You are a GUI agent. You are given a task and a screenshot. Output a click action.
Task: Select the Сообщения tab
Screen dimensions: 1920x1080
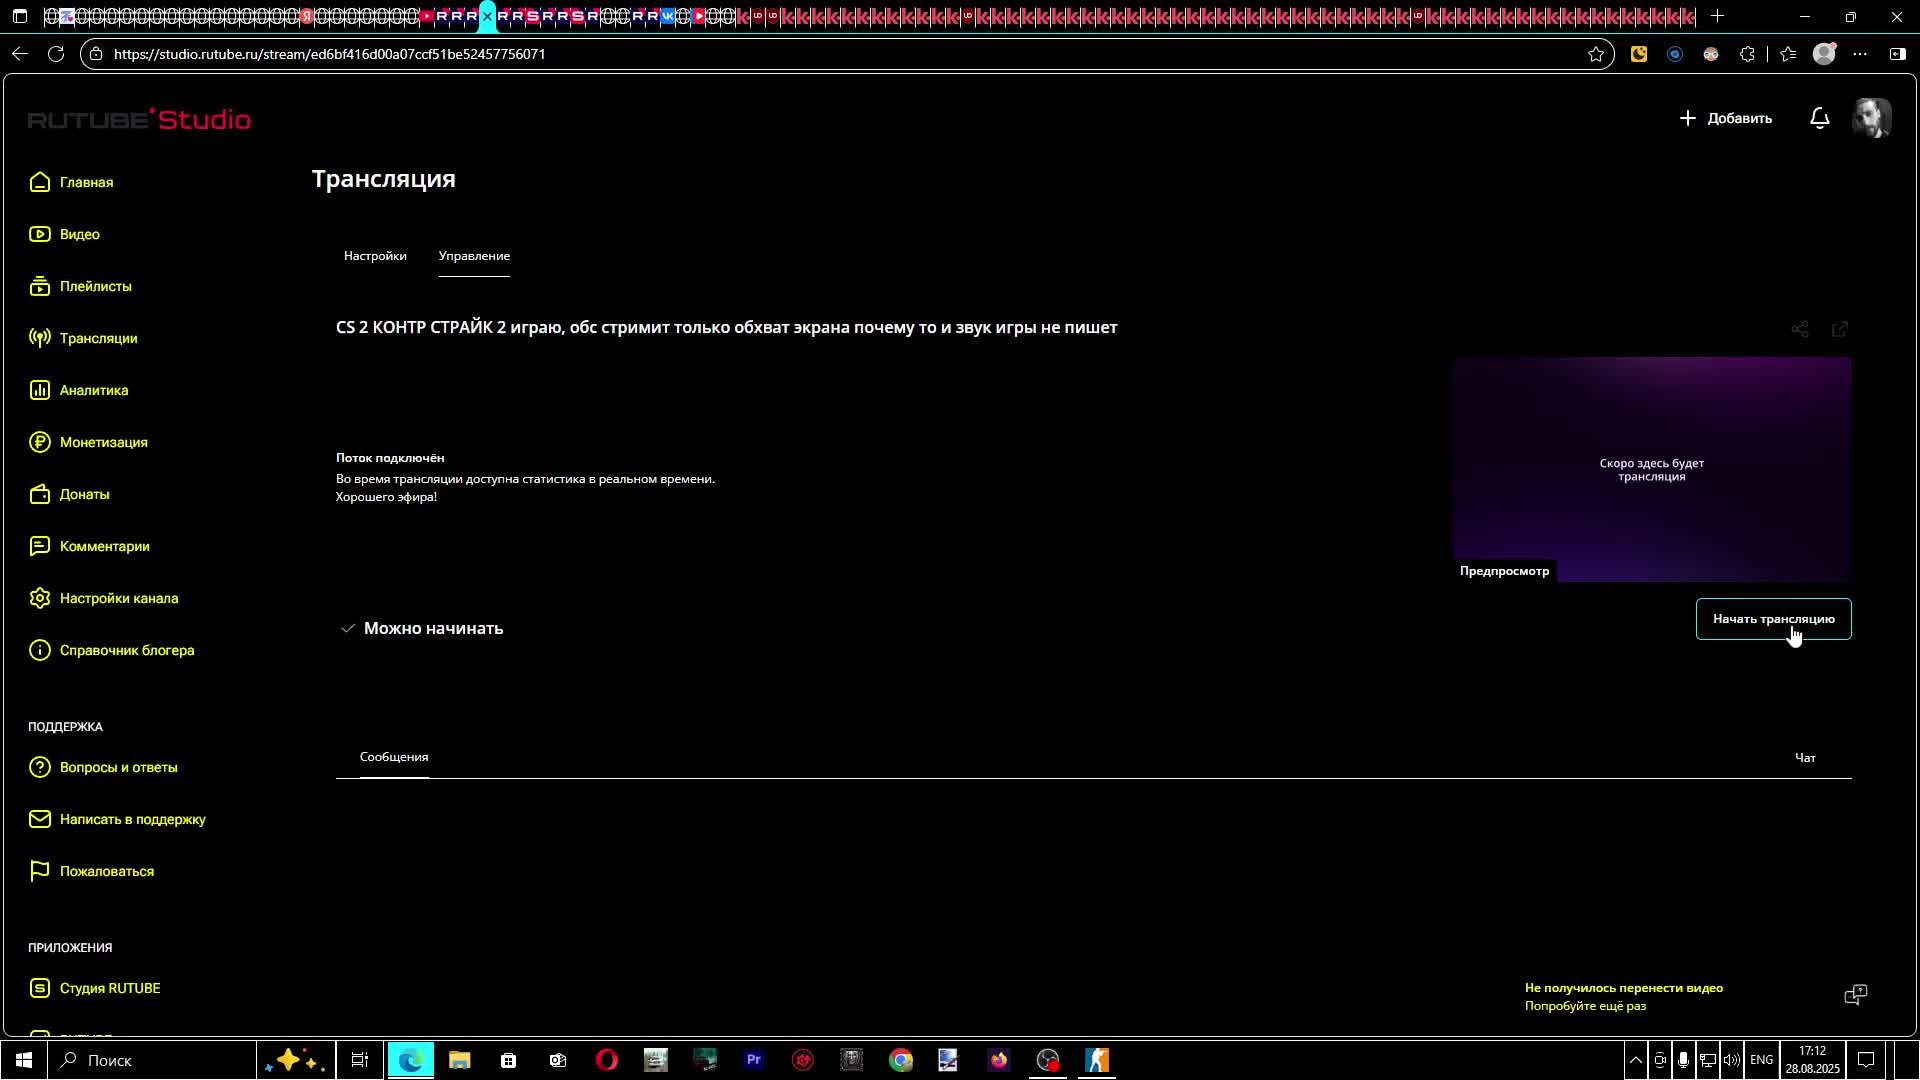394,757
